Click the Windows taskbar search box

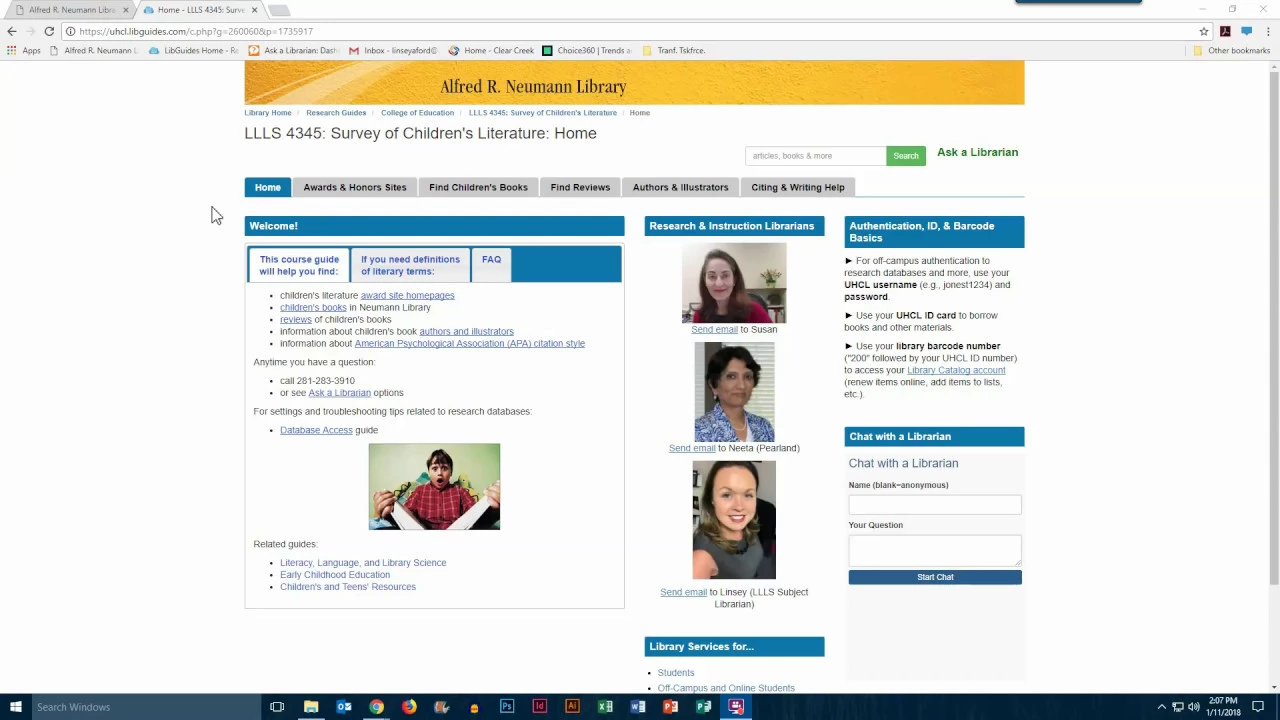pyautogui.click(x=145, y=707)
